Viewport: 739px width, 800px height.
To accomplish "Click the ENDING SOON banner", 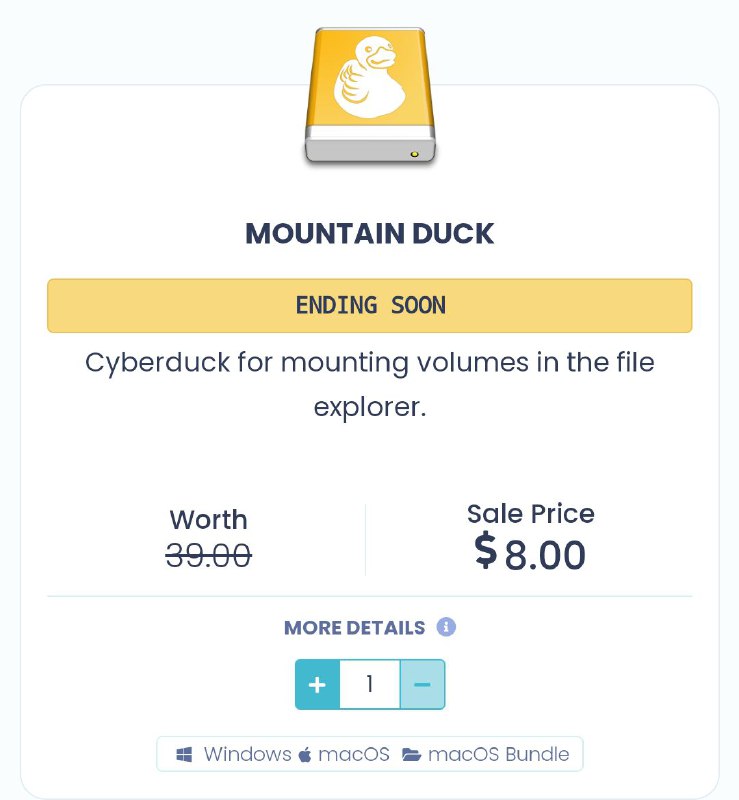I will point(370,305).
